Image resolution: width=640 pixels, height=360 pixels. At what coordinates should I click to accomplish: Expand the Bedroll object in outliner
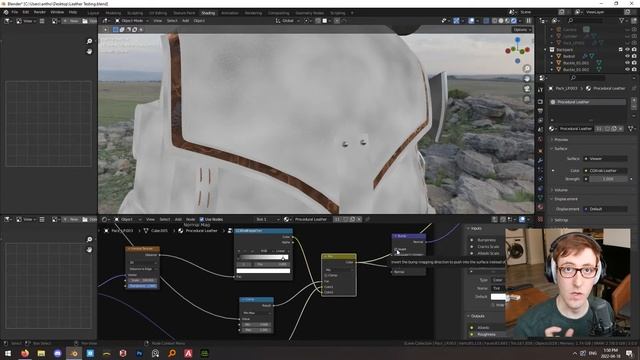[x=552, y=56]
